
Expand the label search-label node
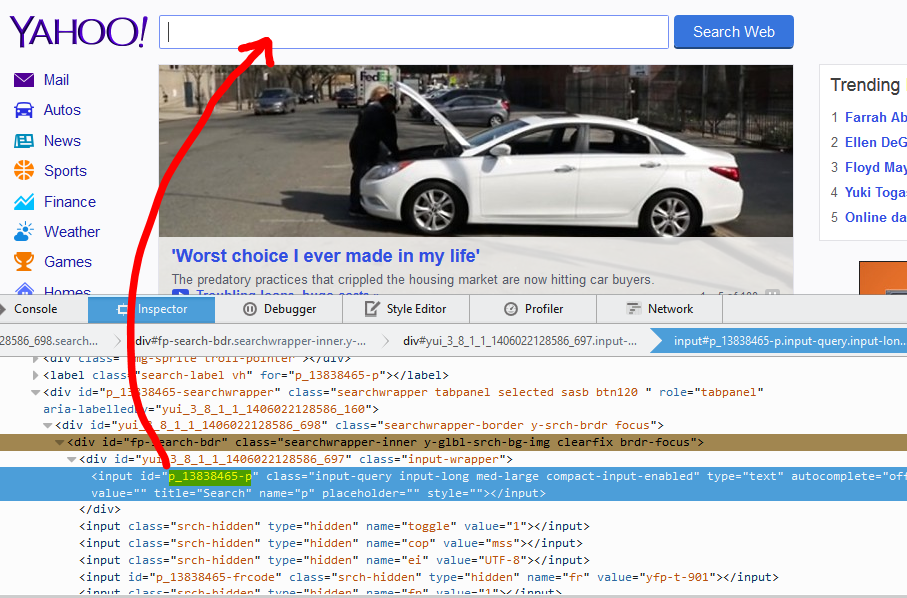[x=36, y=375]
